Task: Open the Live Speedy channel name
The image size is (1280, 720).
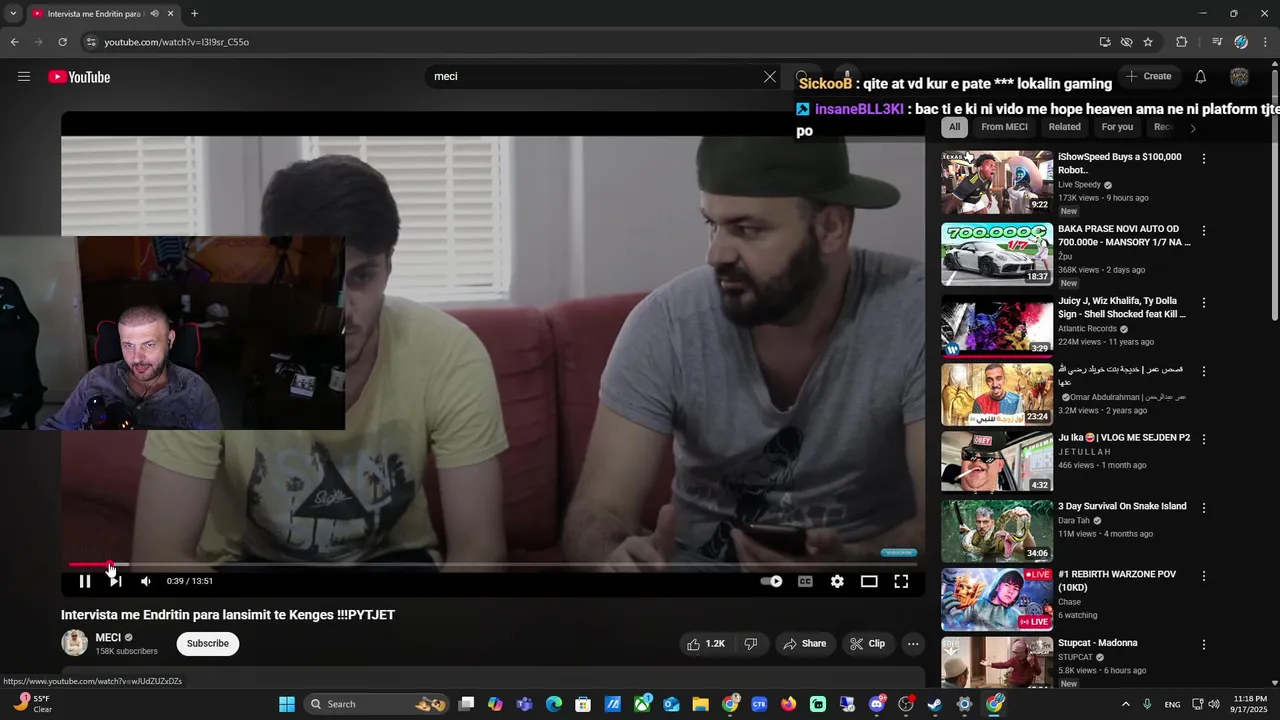Action: (1079, 185)
